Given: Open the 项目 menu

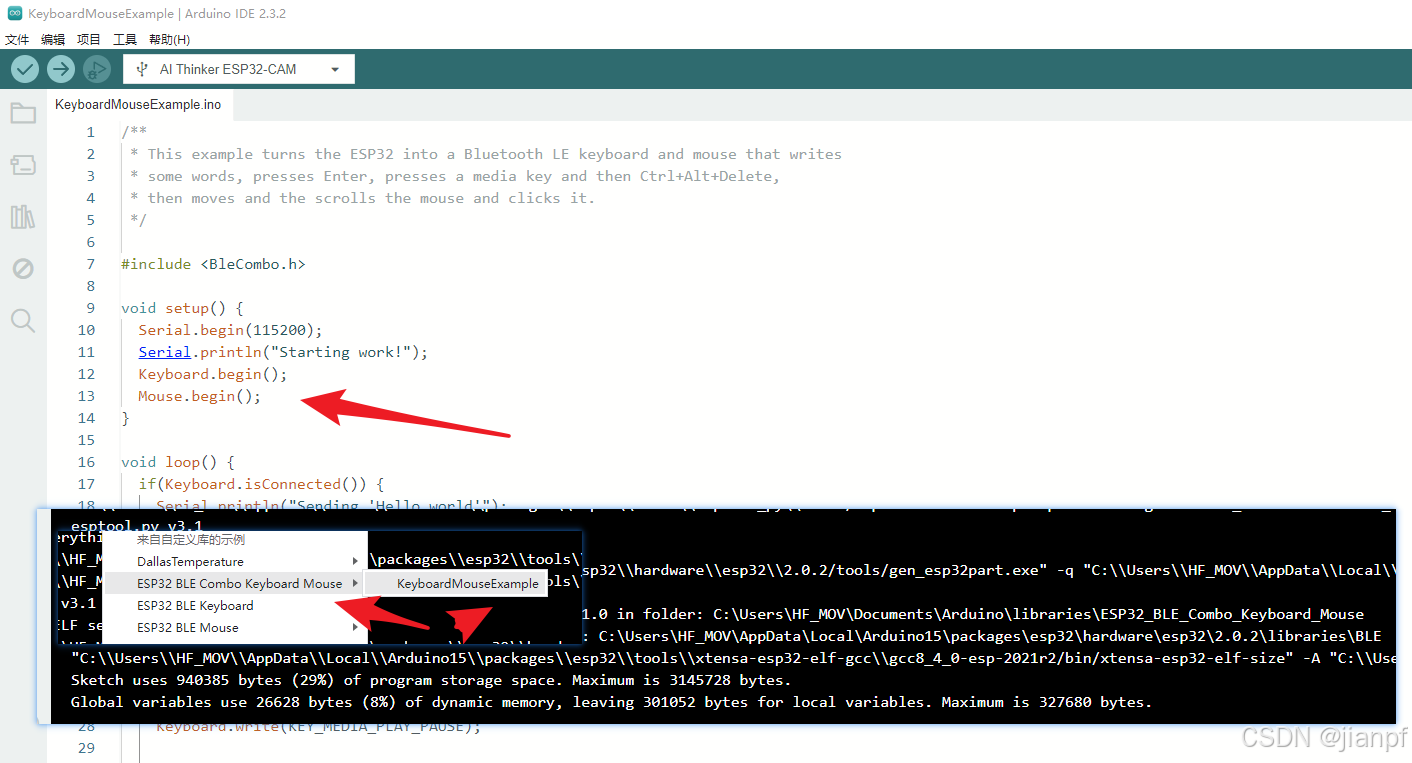Looking at the screenshot, I should coord(89,39).
